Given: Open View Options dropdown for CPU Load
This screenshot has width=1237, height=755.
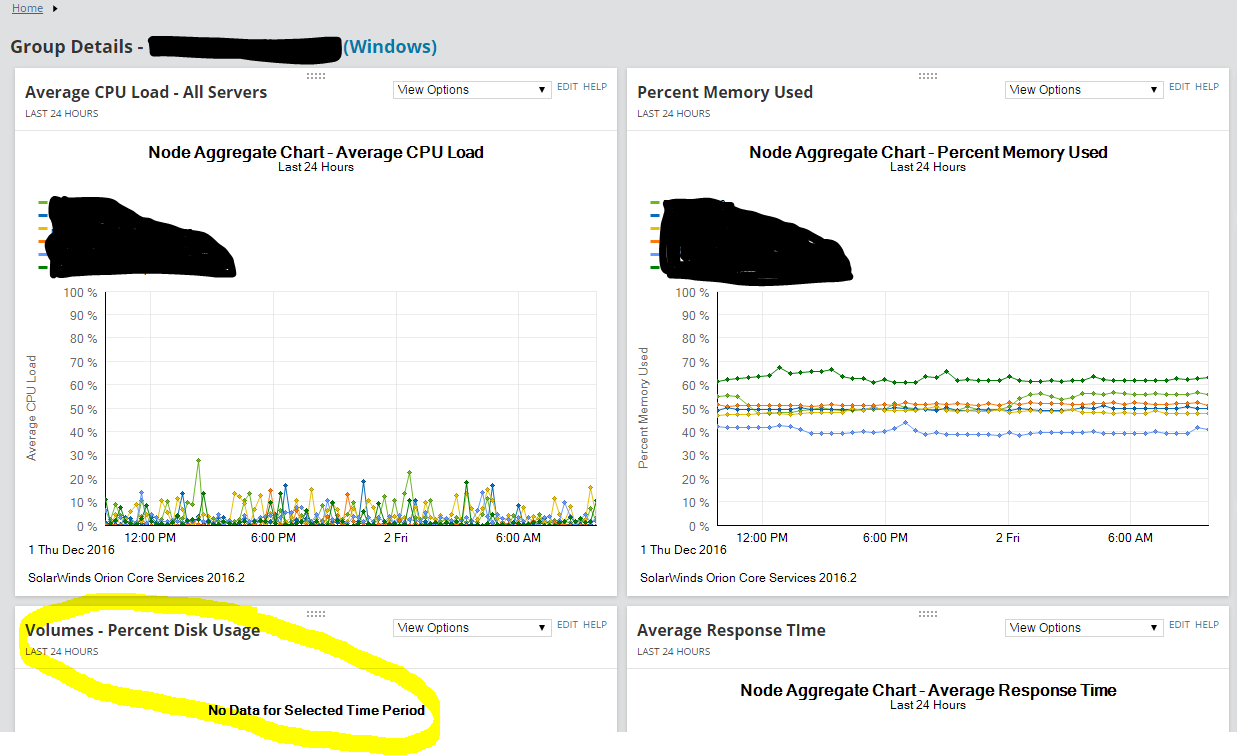Looking at the screenshot, I should pos(472,90).
